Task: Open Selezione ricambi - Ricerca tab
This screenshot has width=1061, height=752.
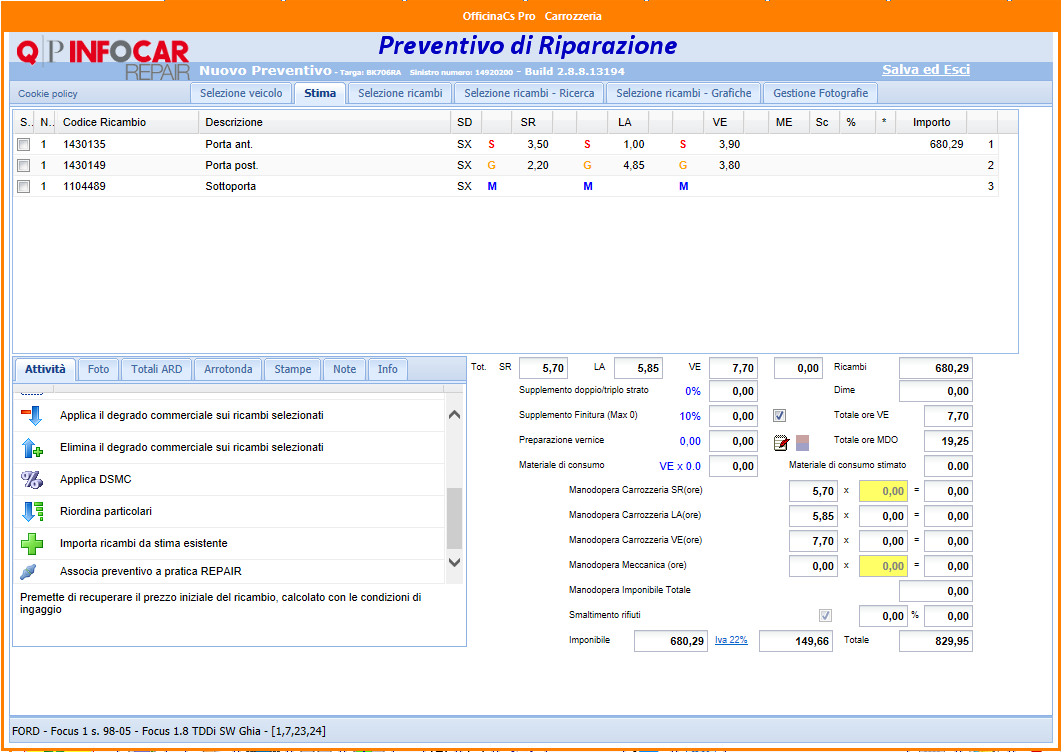Action: coord(529,93)
